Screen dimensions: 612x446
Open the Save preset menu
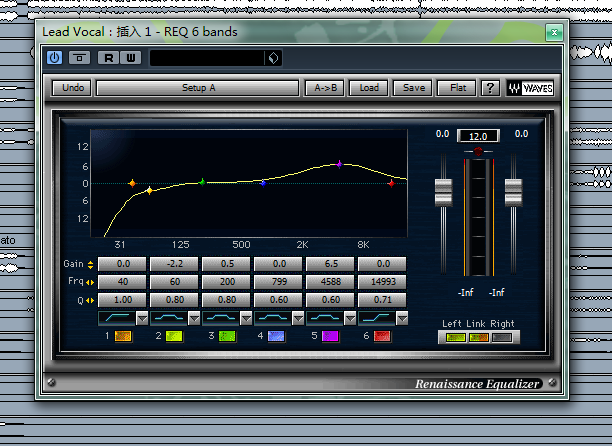point(414,88)
